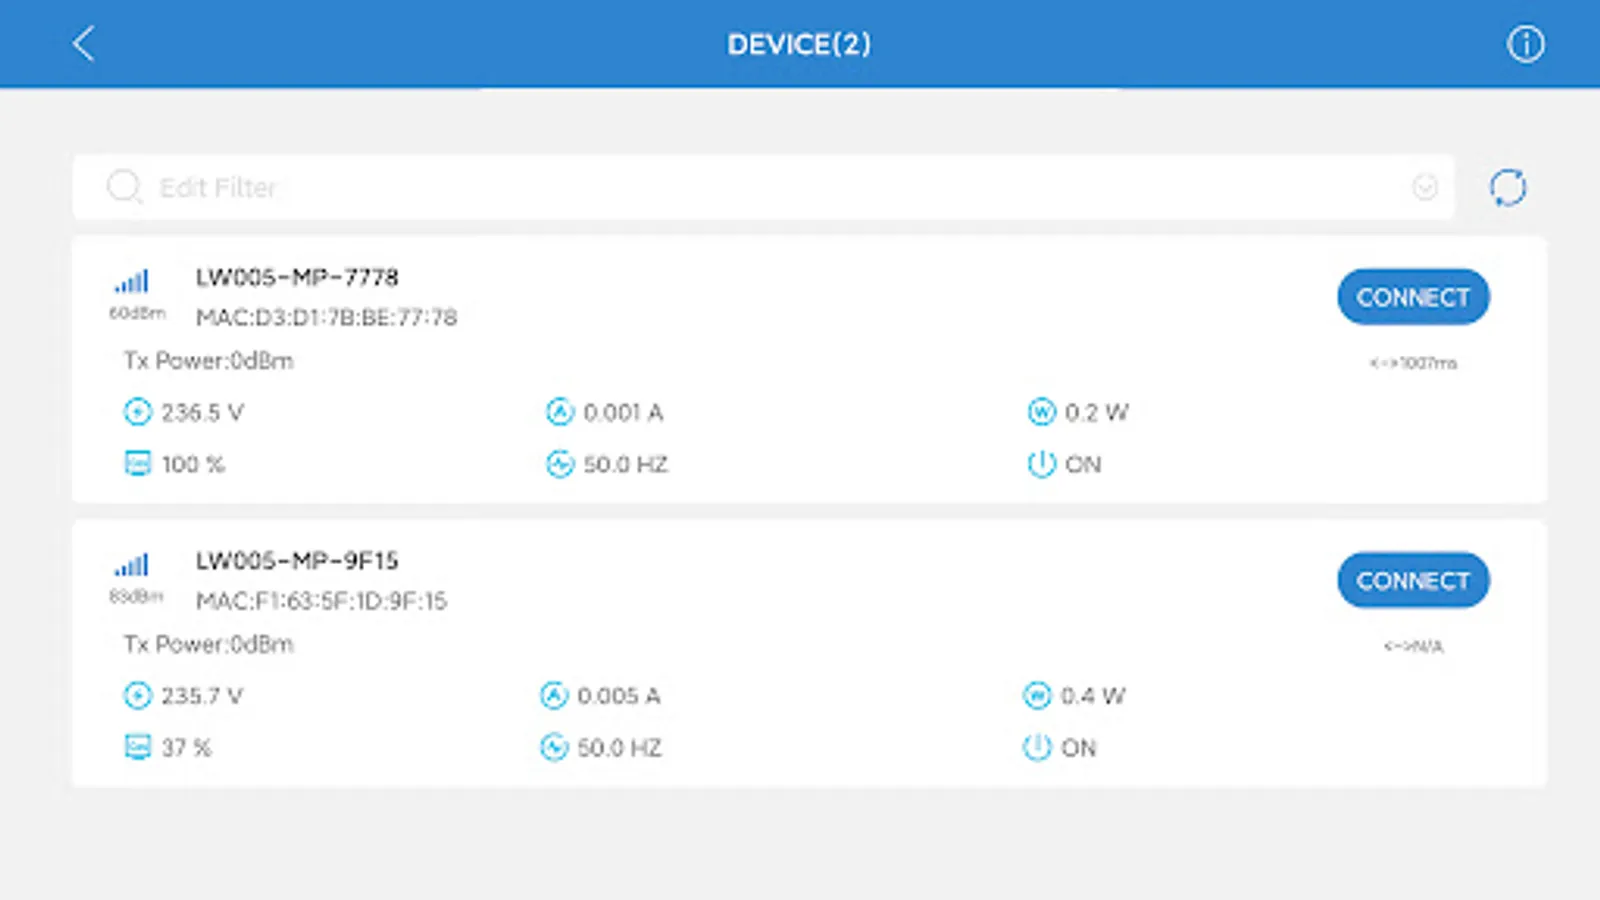This screenshot has height=900, width=1600.
Task: Select MAC address D3:D1:7B:BE:77:78 text
Action: click(x=326, y=318)
